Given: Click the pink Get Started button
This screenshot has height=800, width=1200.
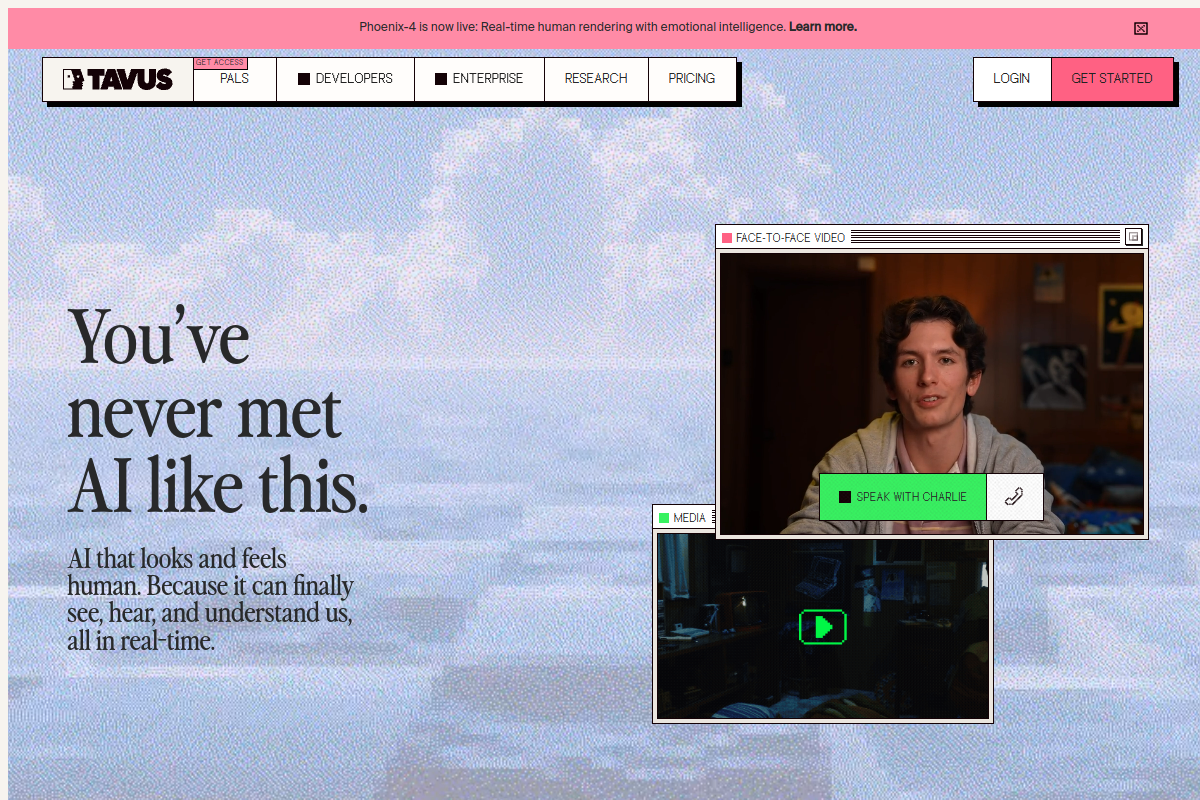Looking at the screenshot, I should coord(1112,79).
